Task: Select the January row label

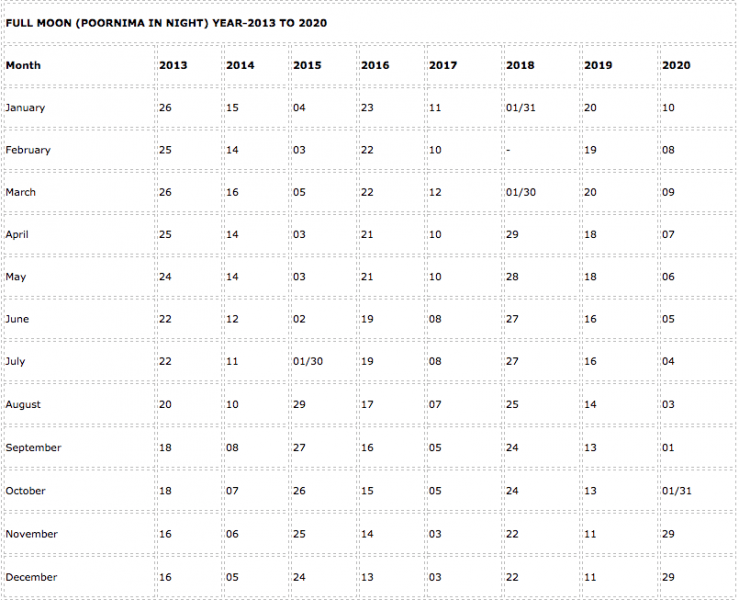Action: pos(25,107)
